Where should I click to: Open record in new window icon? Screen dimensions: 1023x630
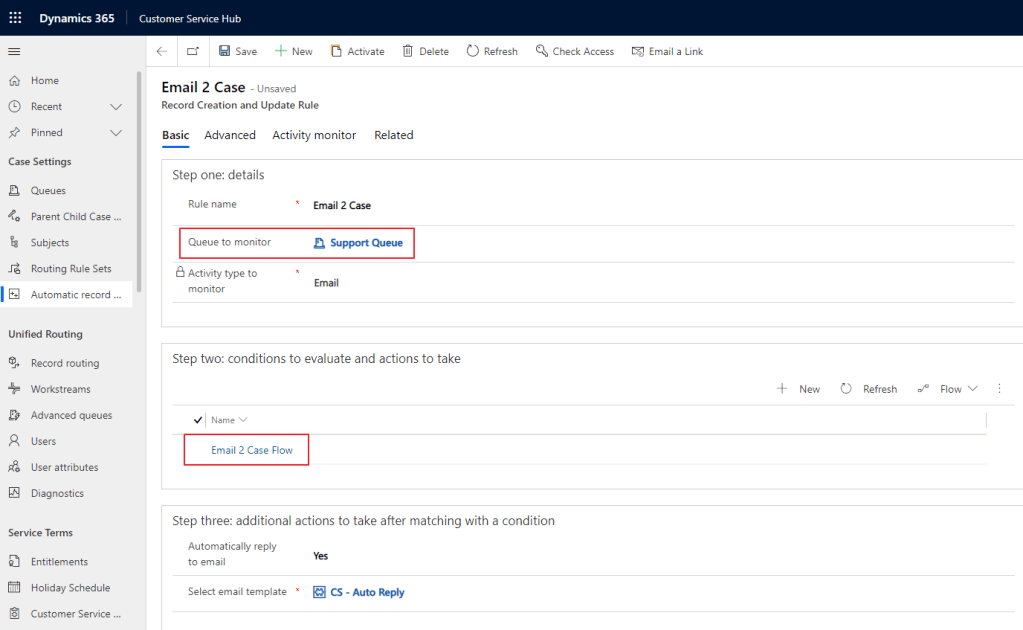[193, 51]
